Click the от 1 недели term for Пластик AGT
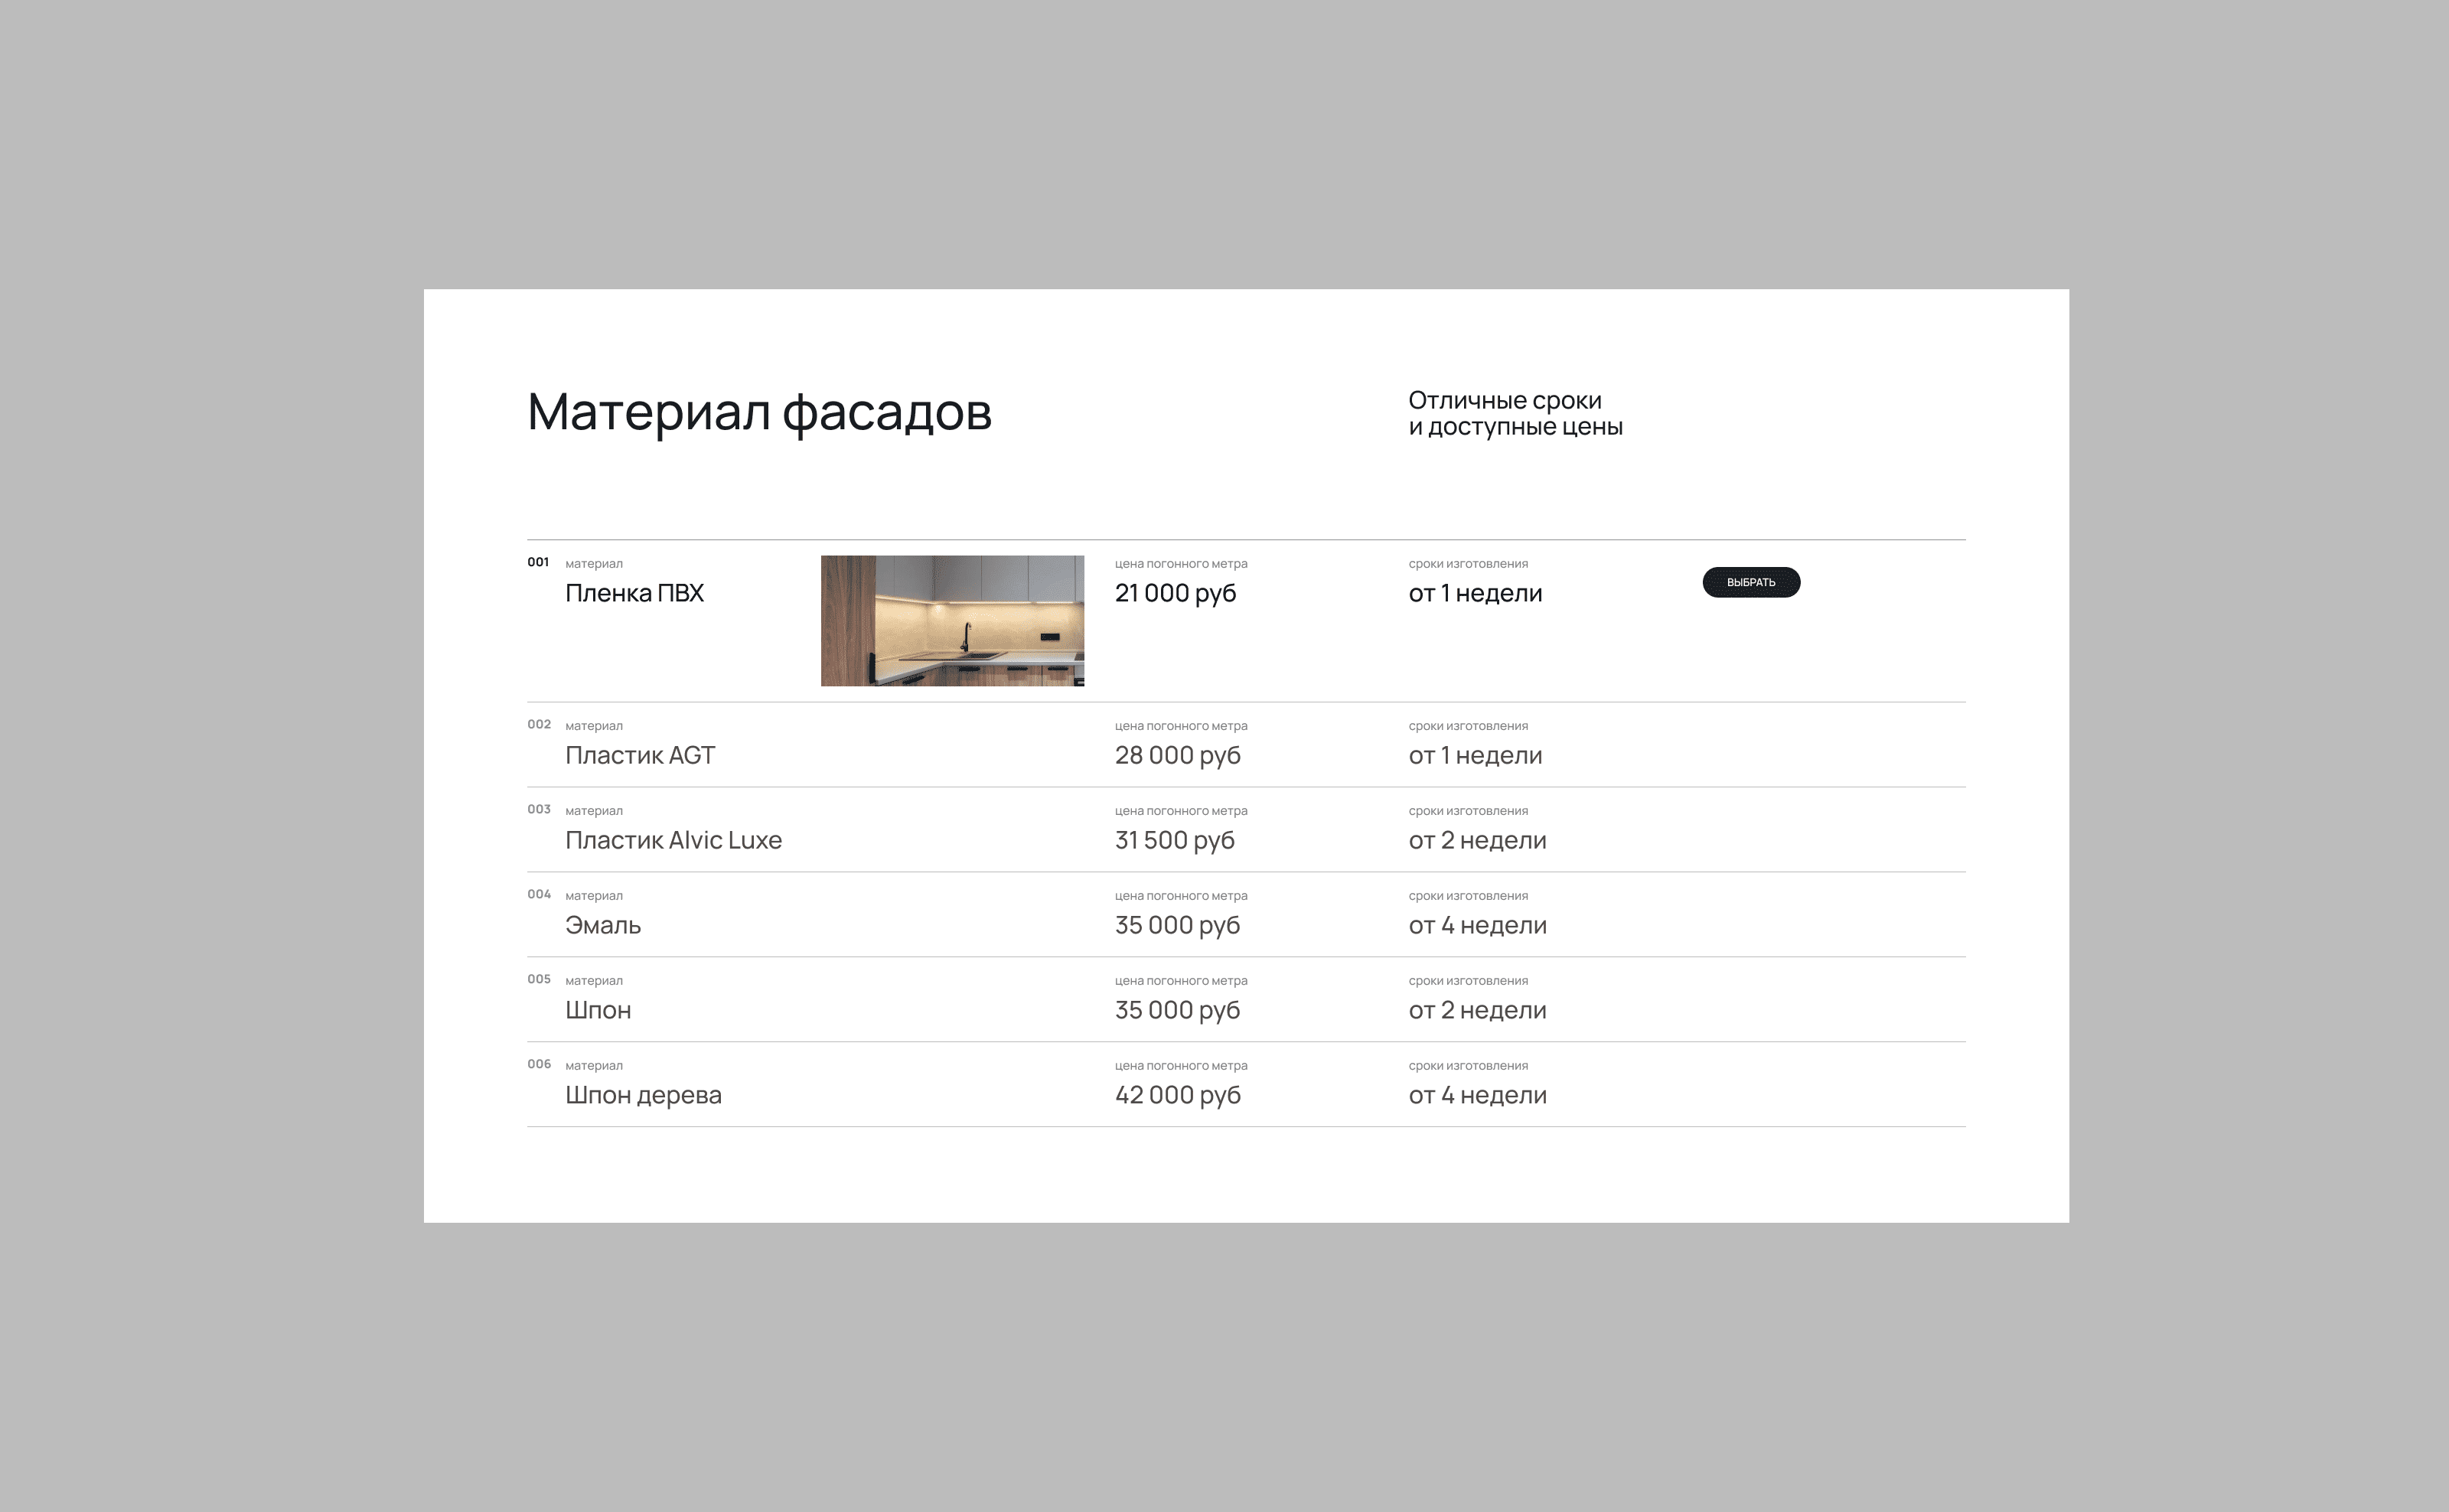 1476,755
